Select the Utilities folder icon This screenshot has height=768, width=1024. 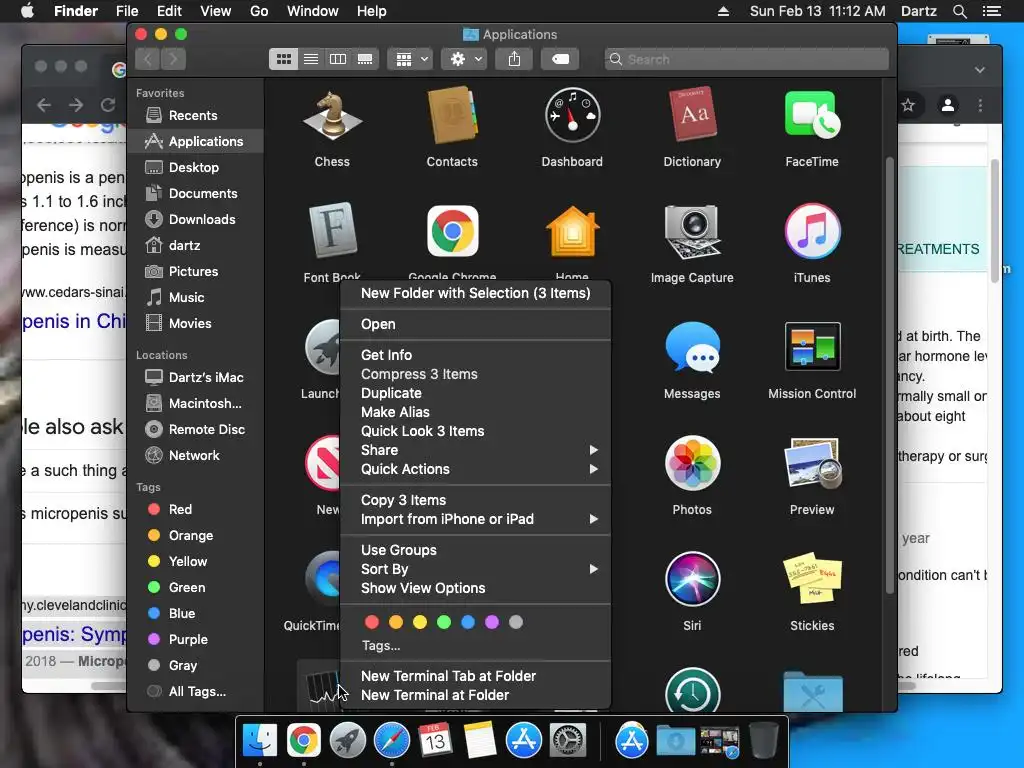812,692
